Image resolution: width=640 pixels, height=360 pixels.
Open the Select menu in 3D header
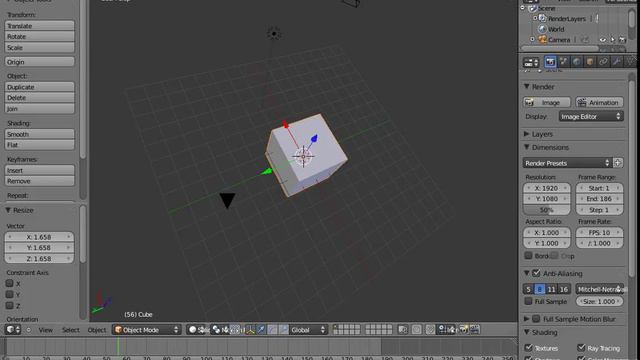pyautogui.click(x=71, y=330)
